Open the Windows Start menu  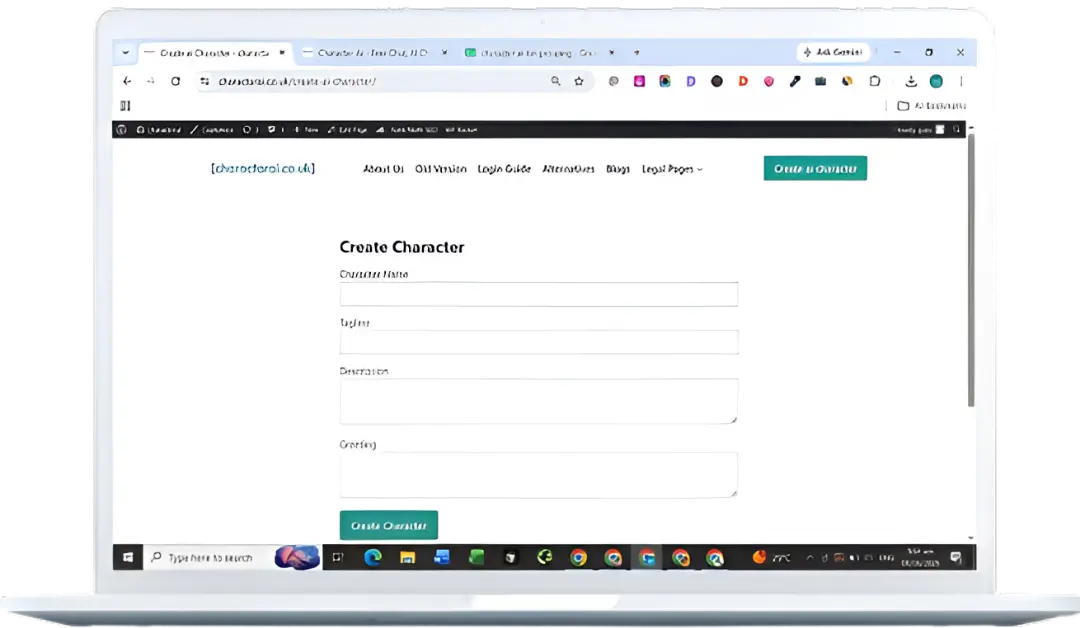click(128, 557)
